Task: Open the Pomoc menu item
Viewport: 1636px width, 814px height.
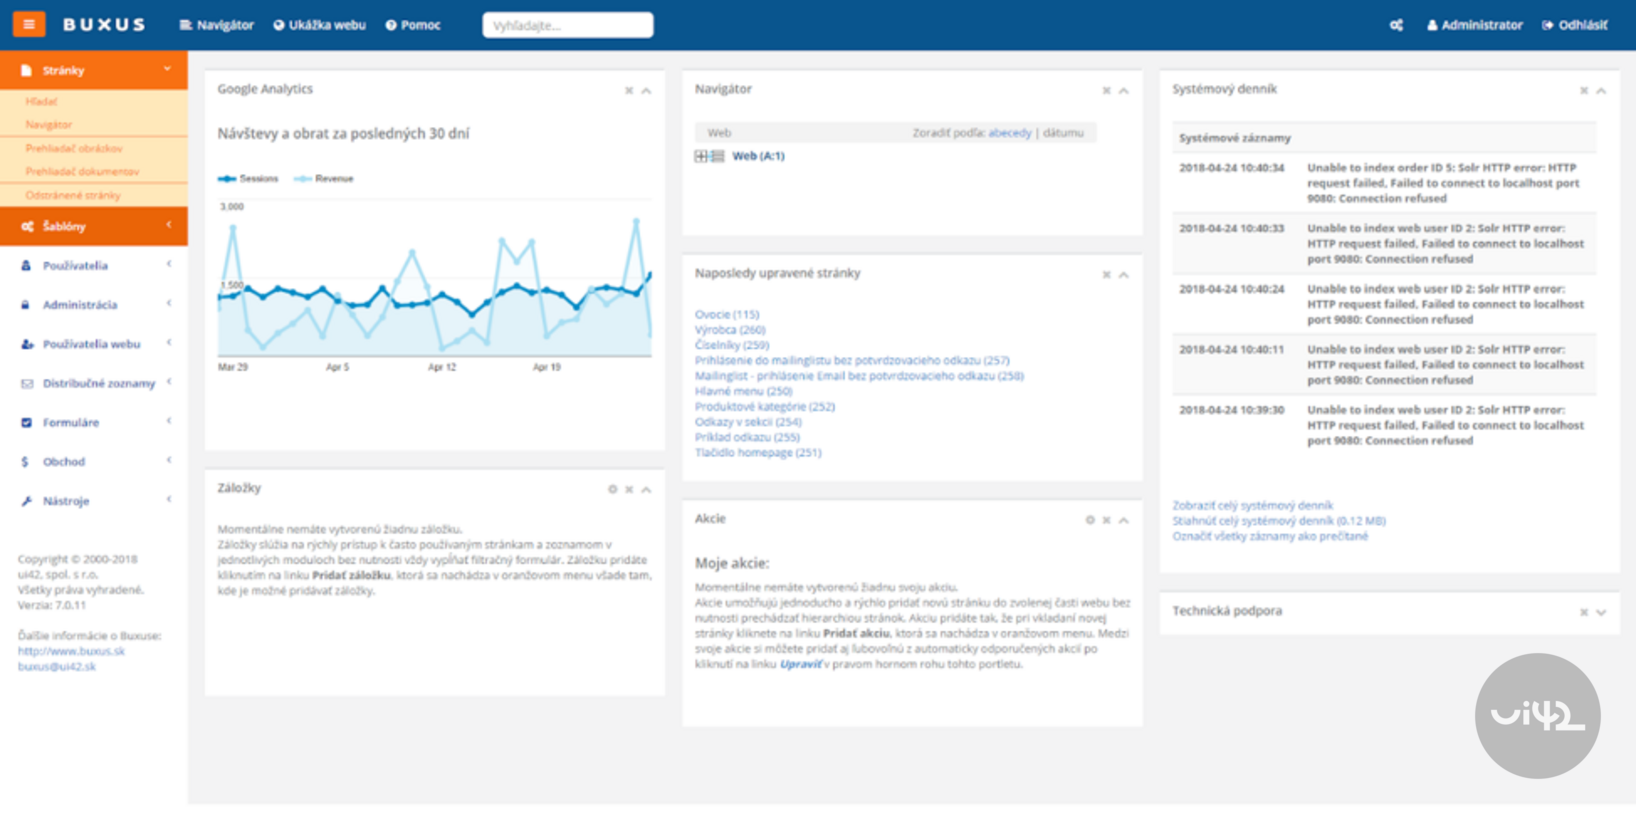Action: pyautogui.click(x=413, y=25)
